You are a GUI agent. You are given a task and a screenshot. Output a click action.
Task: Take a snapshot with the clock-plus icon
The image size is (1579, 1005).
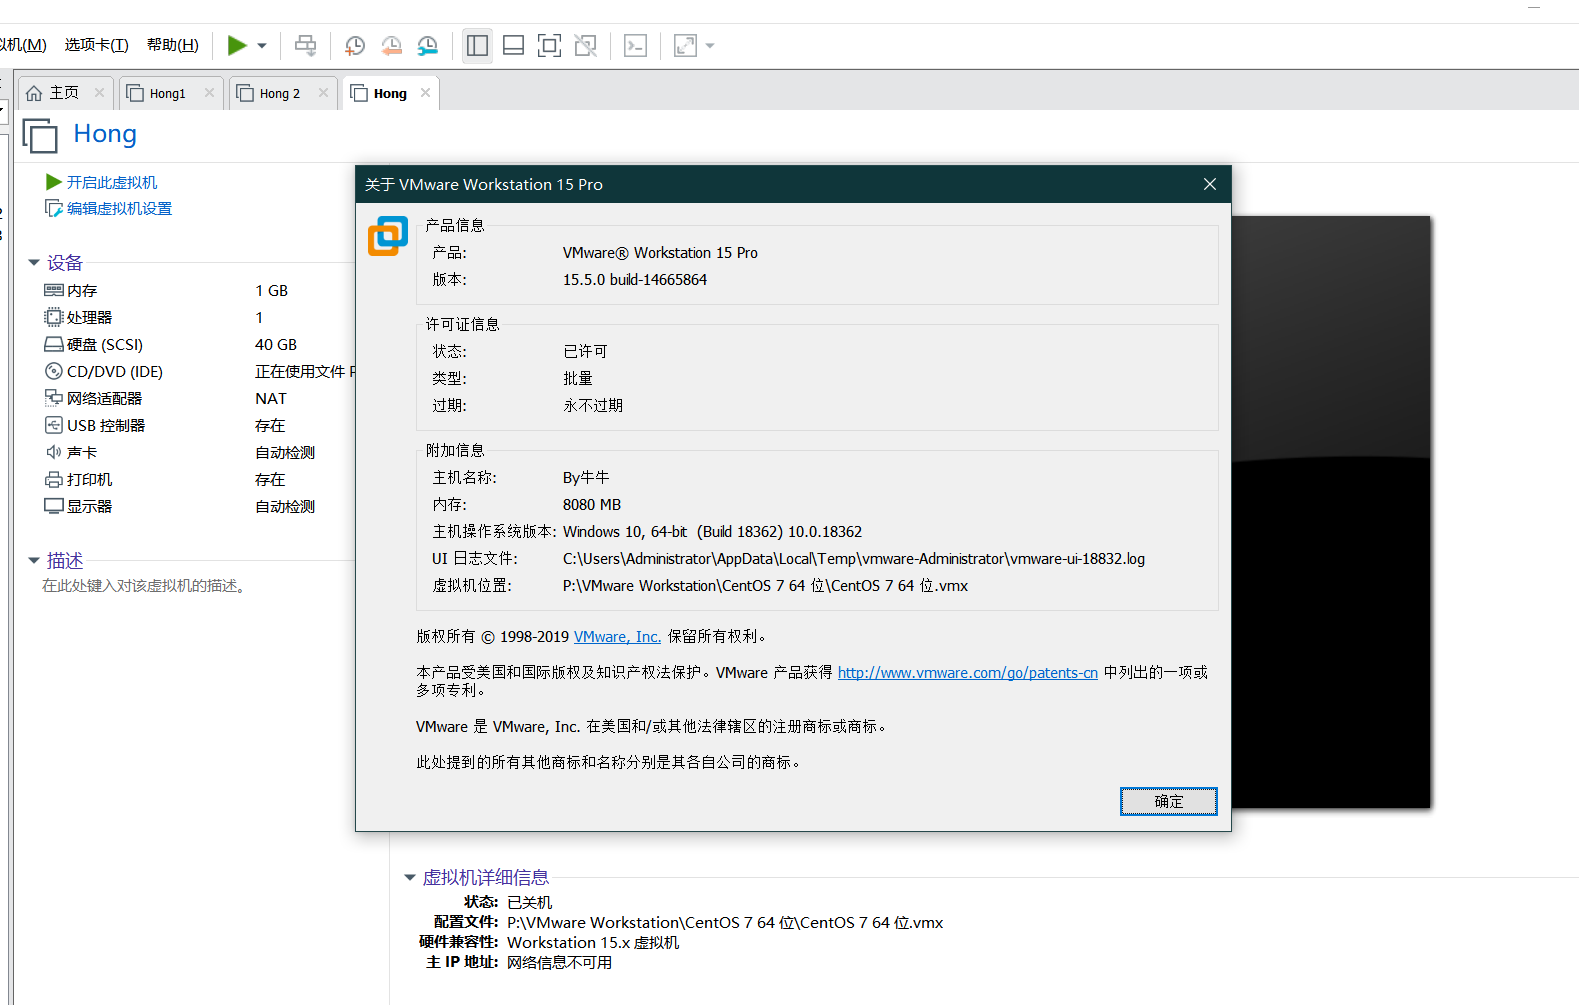click(355, 45)
